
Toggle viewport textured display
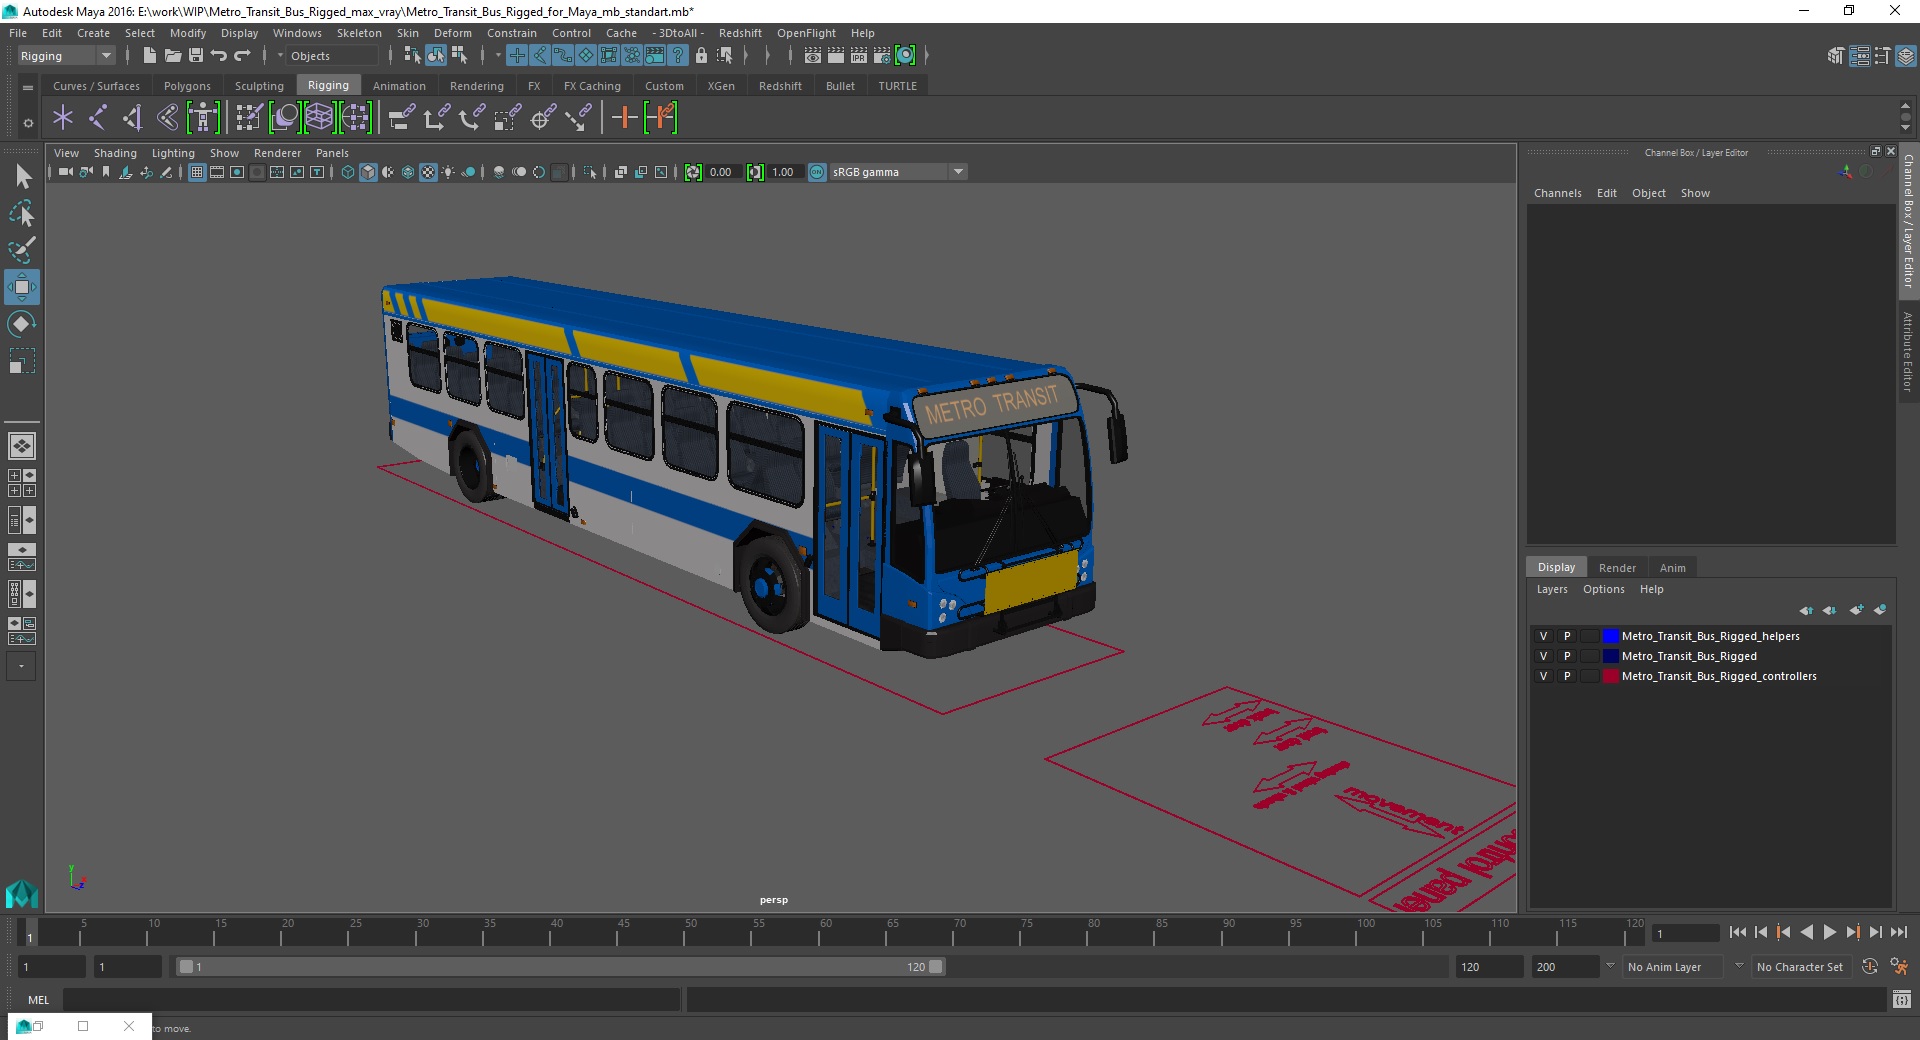coord(428,172)
